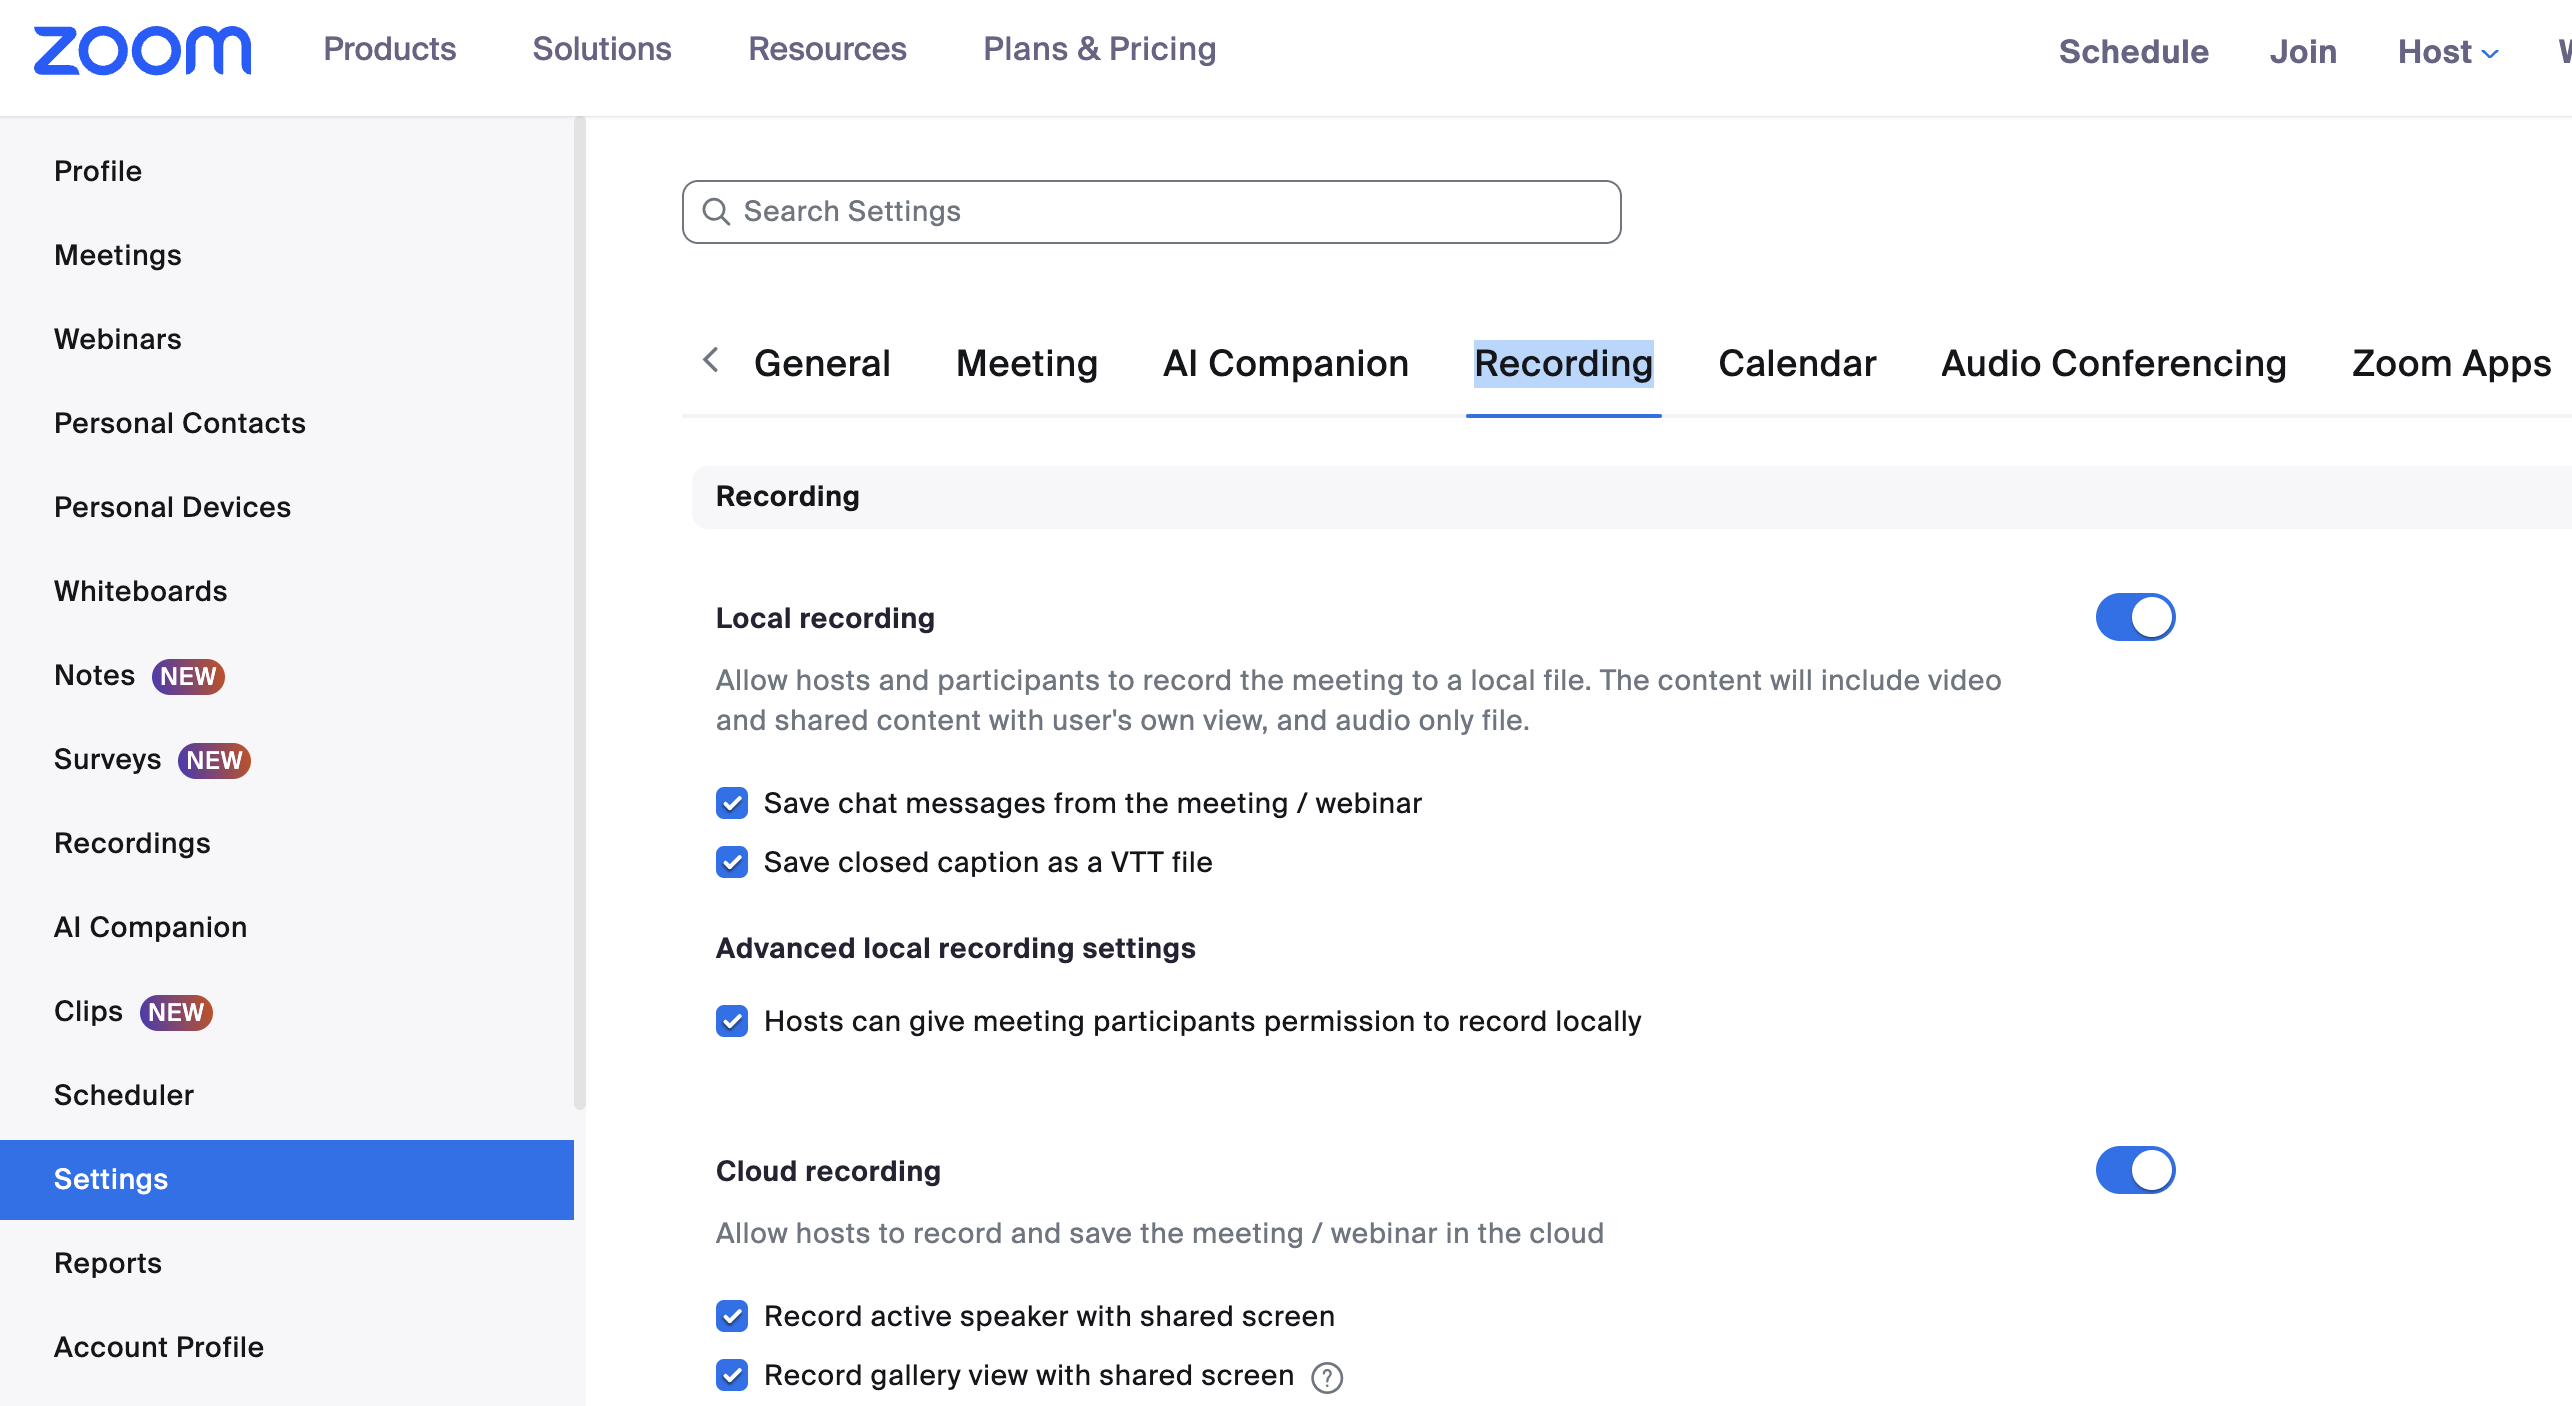Uncheck Save closed caption as VTT file
The width and height of the screenshot is (2572, 1406).
[x=732, y=862]
